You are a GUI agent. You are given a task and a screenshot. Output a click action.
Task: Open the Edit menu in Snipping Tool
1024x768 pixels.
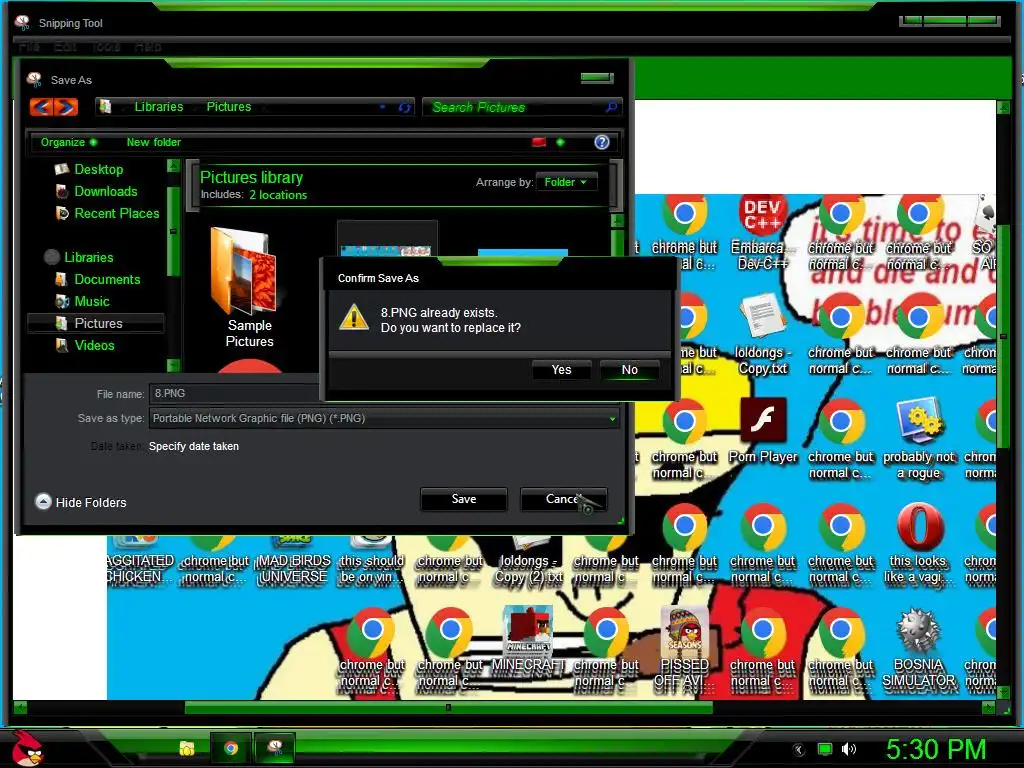pyautogui.click(x=65, y=46)
